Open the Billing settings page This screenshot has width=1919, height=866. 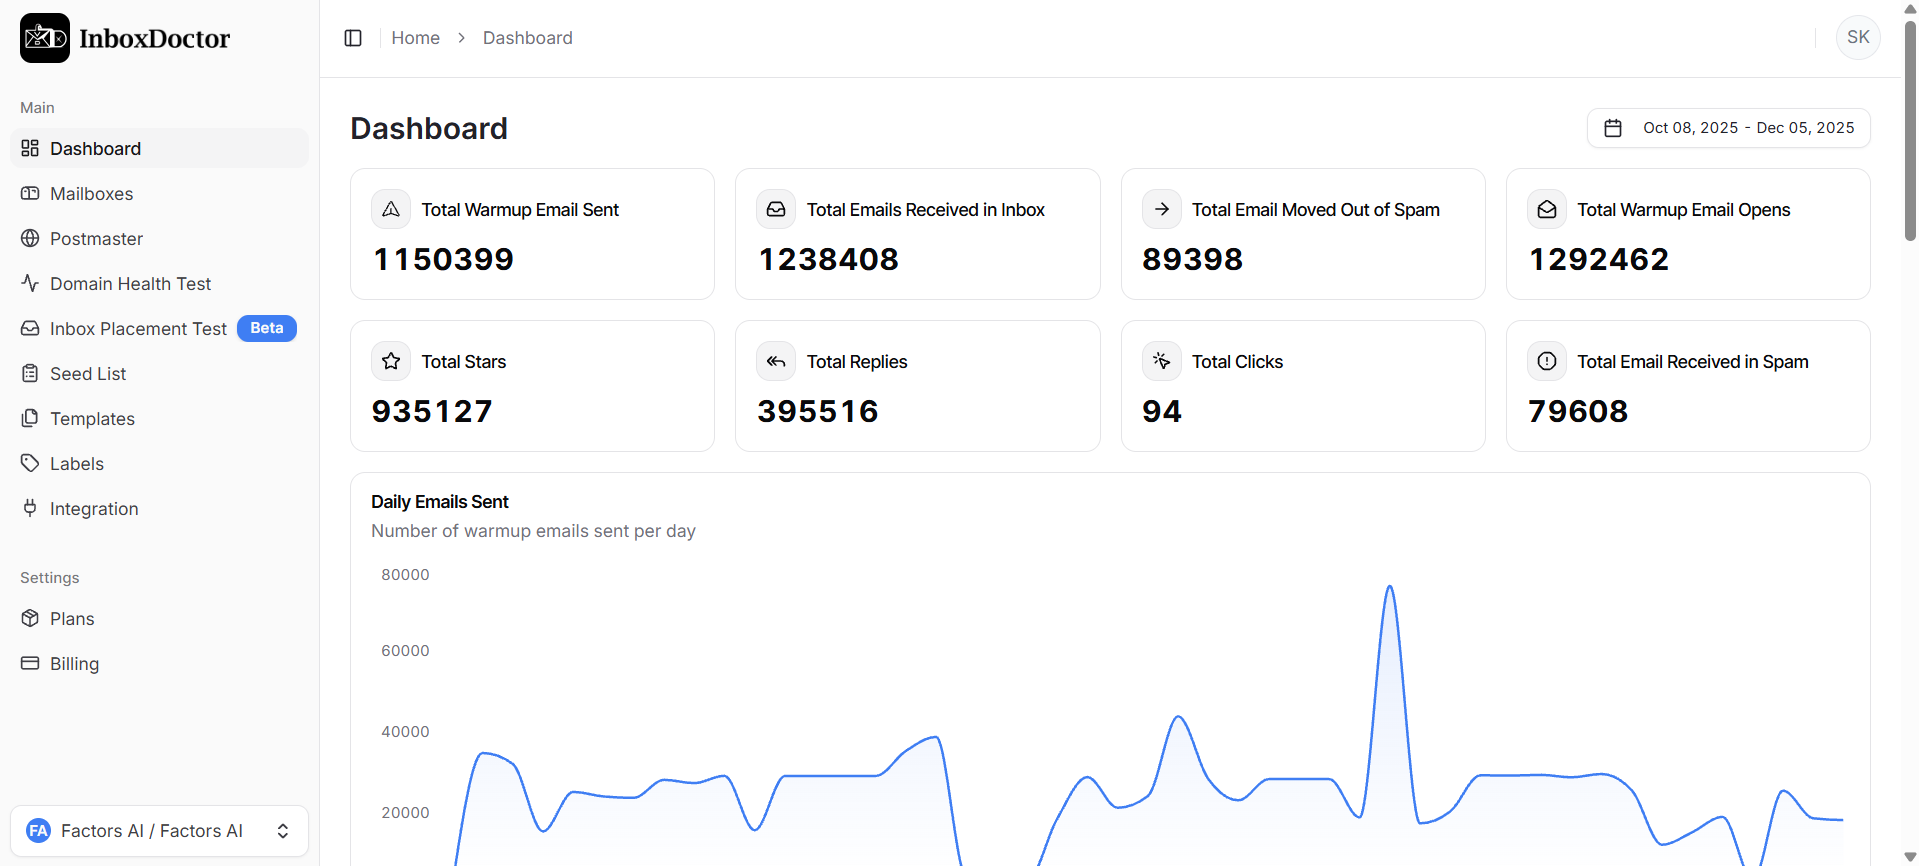point(74,664)
